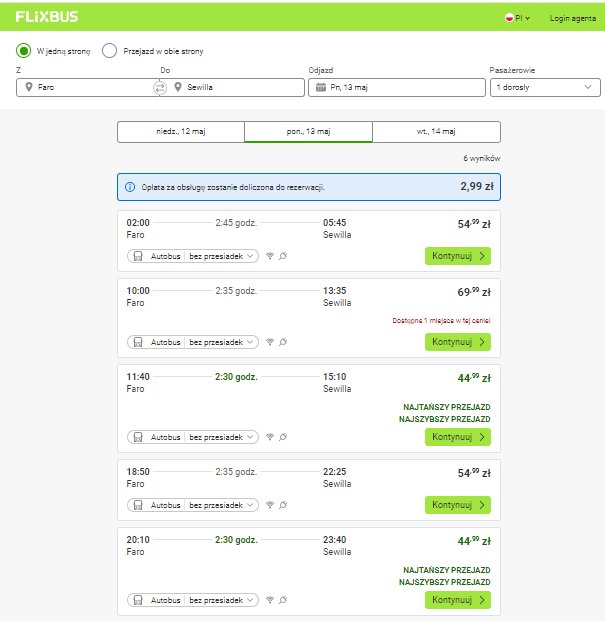Select Przejazd w obie strony option
This screenshot has width=605, height=621.
(109, 51)
